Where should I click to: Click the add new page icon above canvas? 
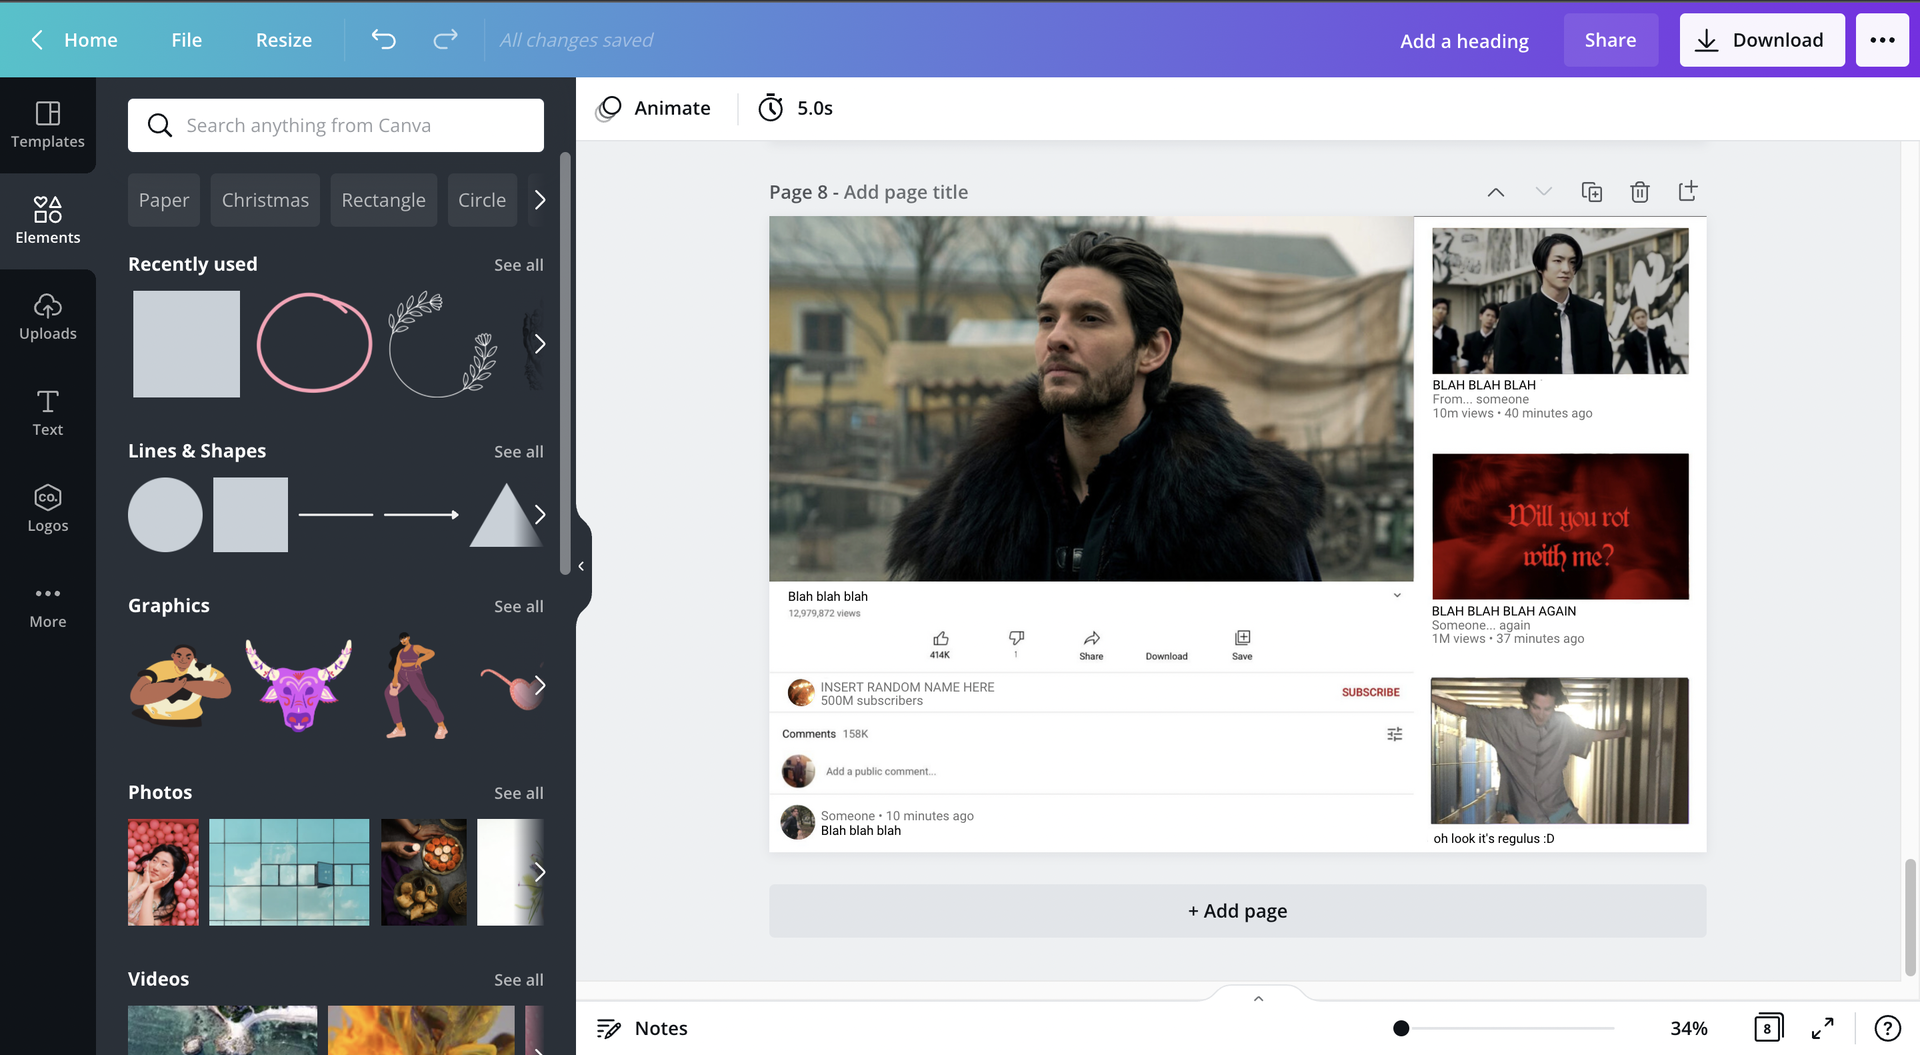tap(1687, 191)
